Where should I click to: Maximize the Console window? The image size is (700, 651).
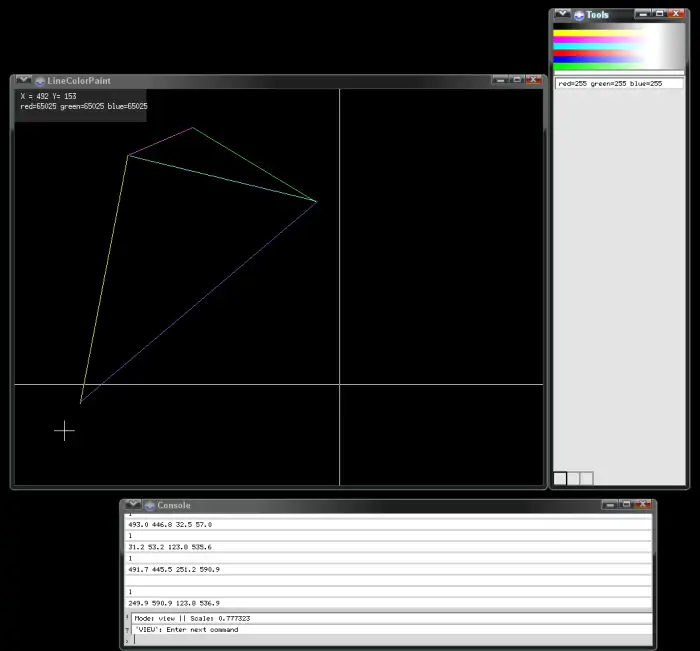click(x=626, y=505)
